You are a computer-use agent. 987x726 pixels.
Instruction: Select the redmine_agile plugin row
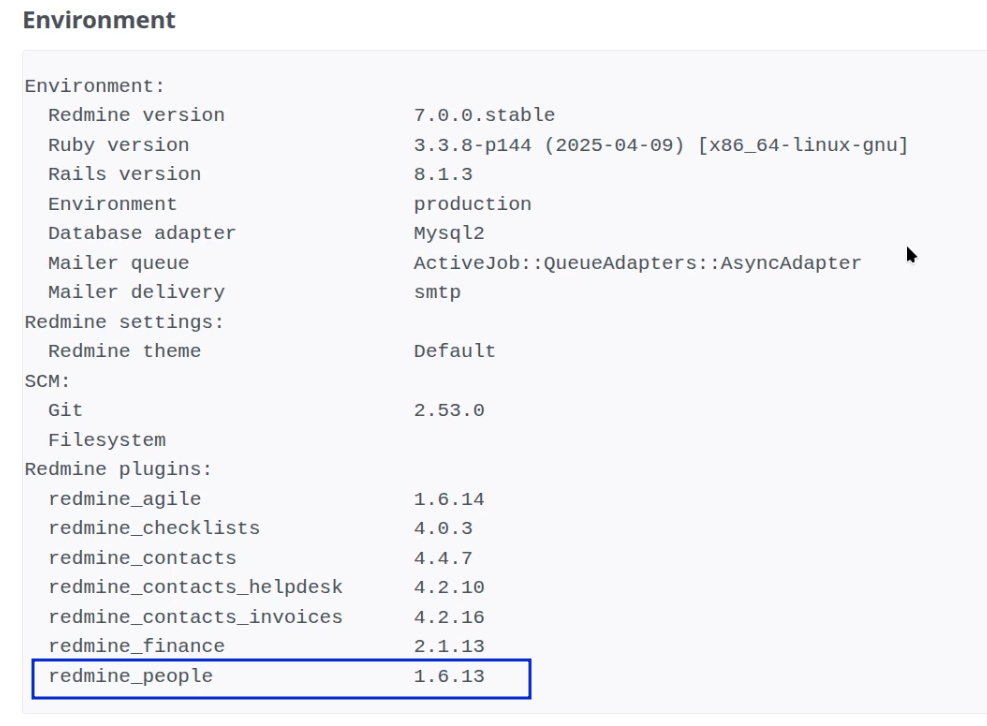tap(266, 499)
